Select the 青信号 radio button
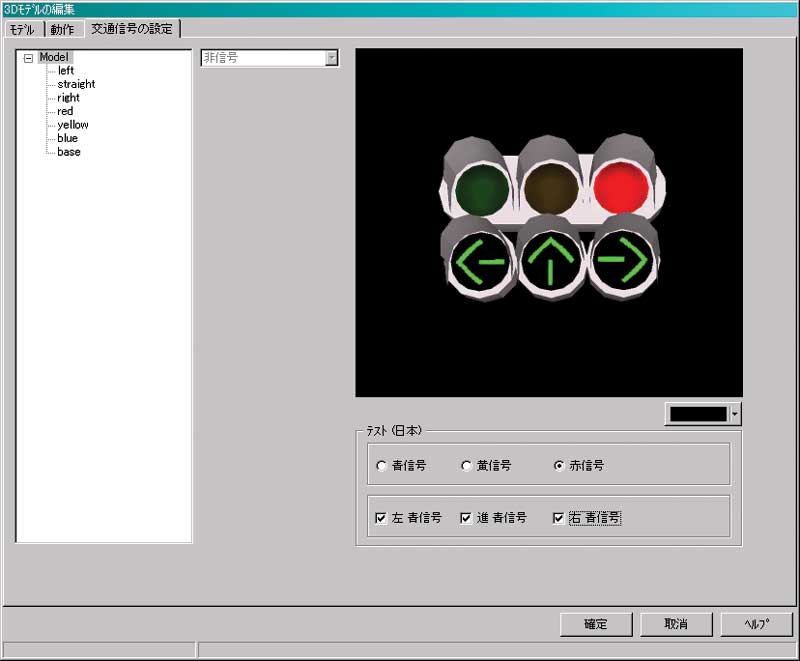This screenshot has height=661, width=800. click(x=381, y=466)
